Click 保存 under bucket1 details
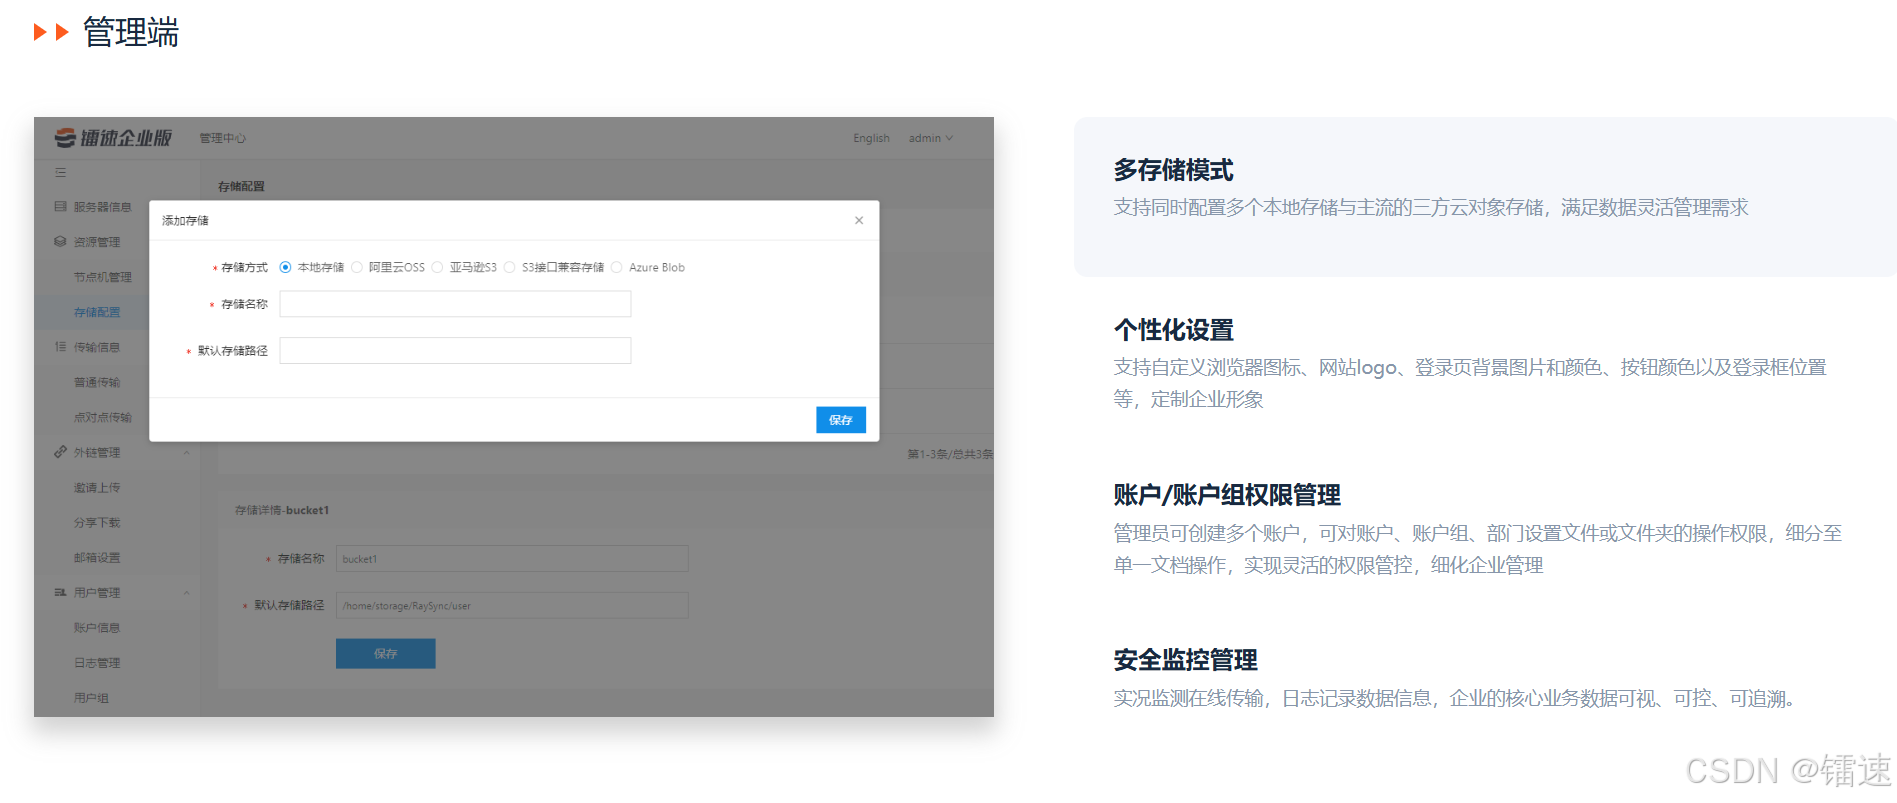The height and width of the screenshot is (803, 1897). [386, 653]
